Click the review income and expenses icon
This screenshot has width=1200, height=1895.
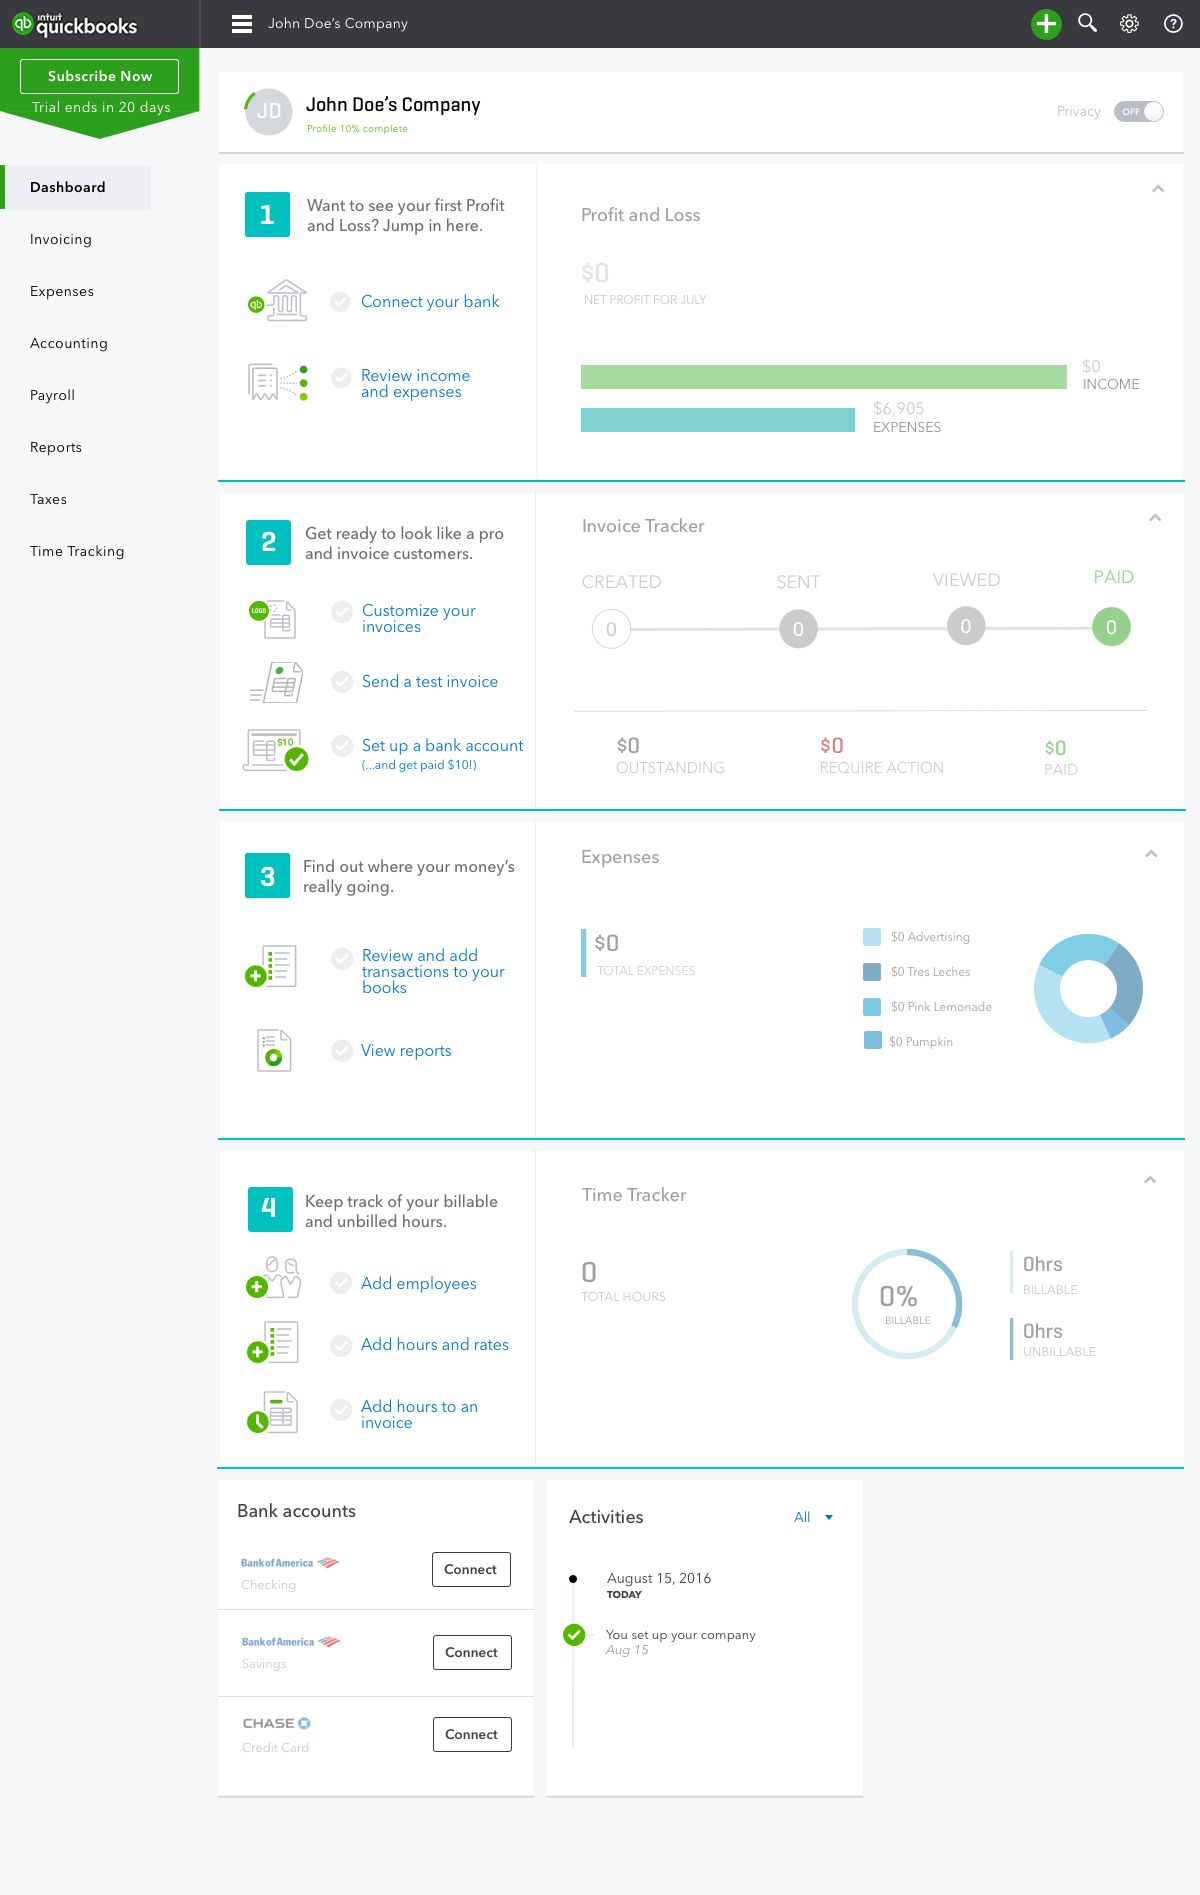coord(278,382)
